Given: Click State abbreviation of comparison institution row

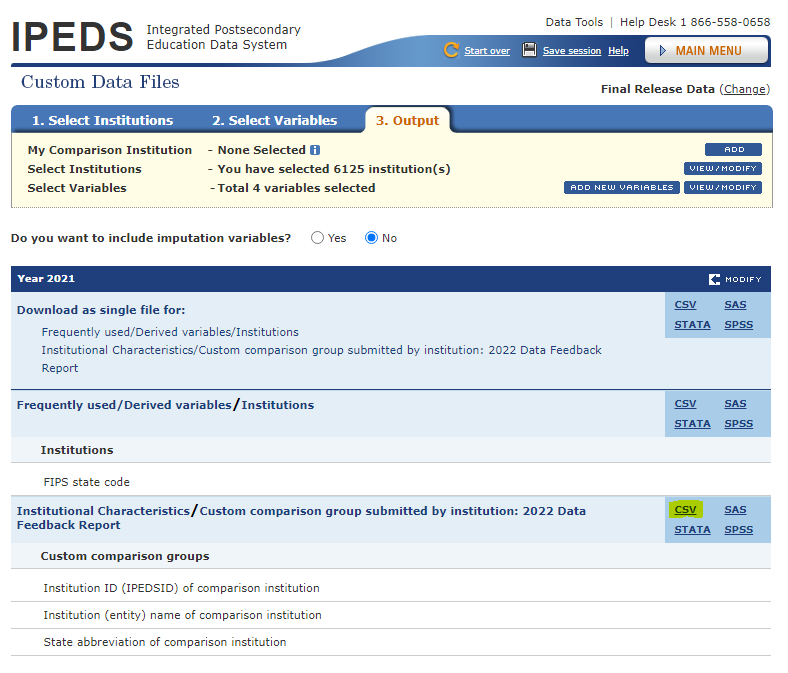Looking at the screenshot, I should click(390, 642).
